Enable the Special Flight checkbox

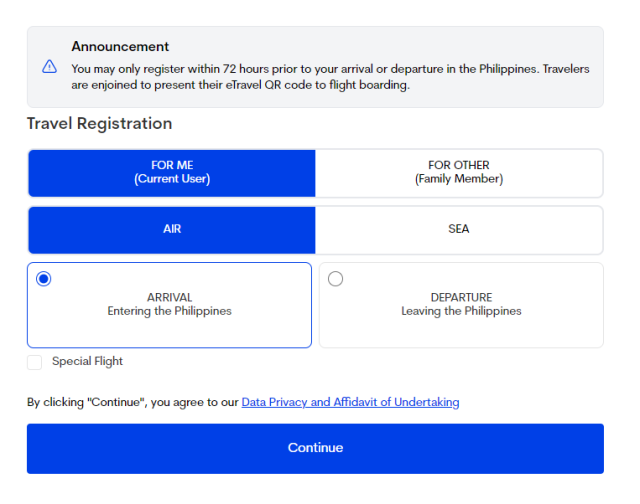click(35, 362)
